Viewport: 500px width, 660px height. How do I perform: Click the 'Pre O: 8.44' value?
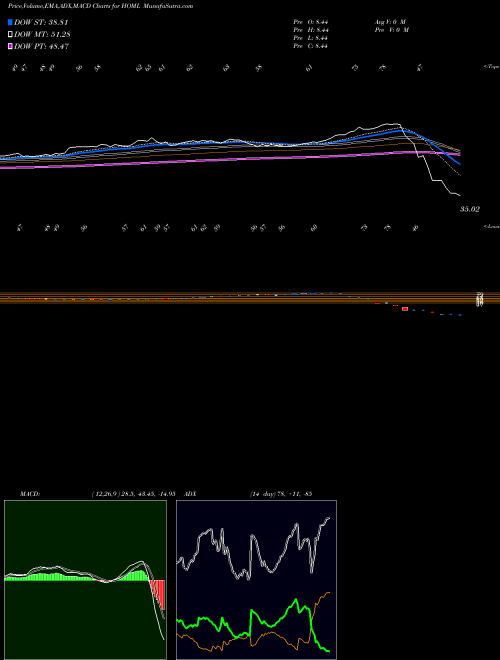pos(311,22)
